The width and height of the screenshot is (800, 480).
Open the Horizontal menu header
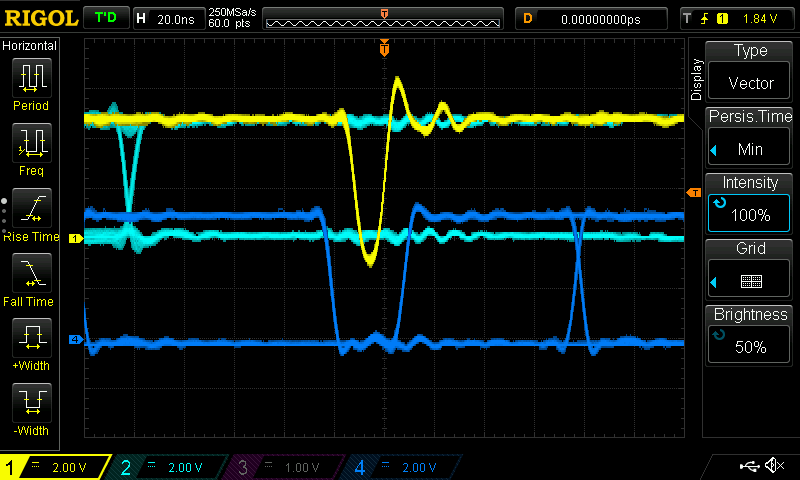[x=30, y=46]
